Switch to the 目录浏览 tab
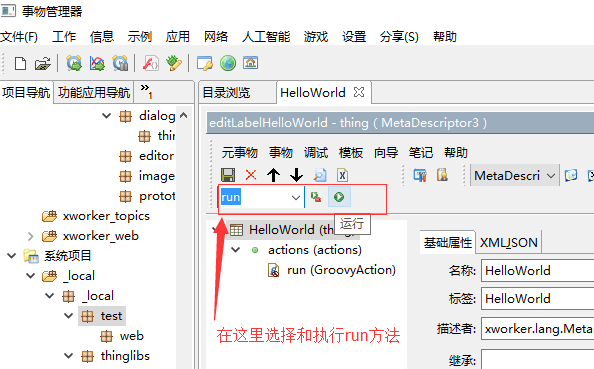This screenshot has width=594, height=369. point(226,92)
